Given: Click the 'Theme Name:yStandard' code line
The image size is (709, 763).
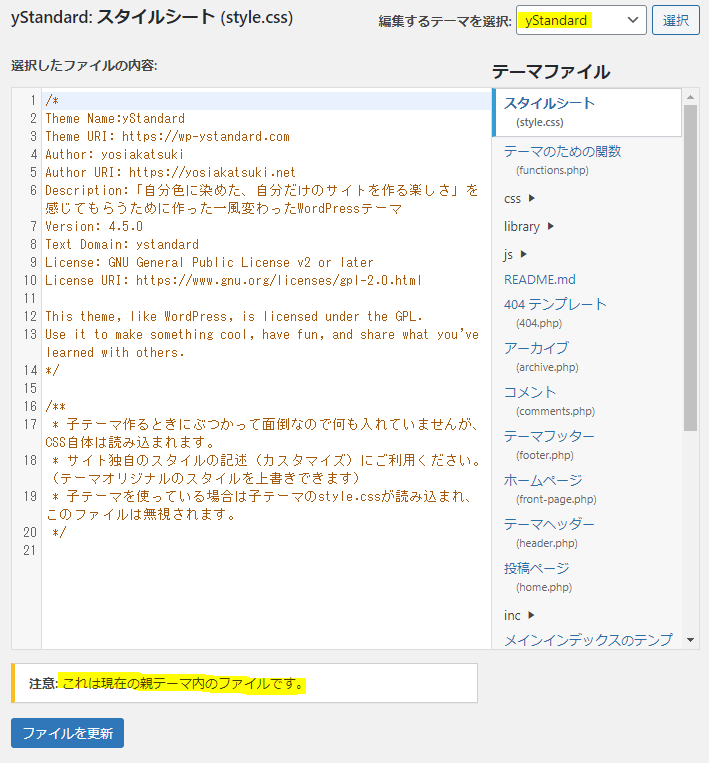Looking at the screenshot, I should point(115,118).
